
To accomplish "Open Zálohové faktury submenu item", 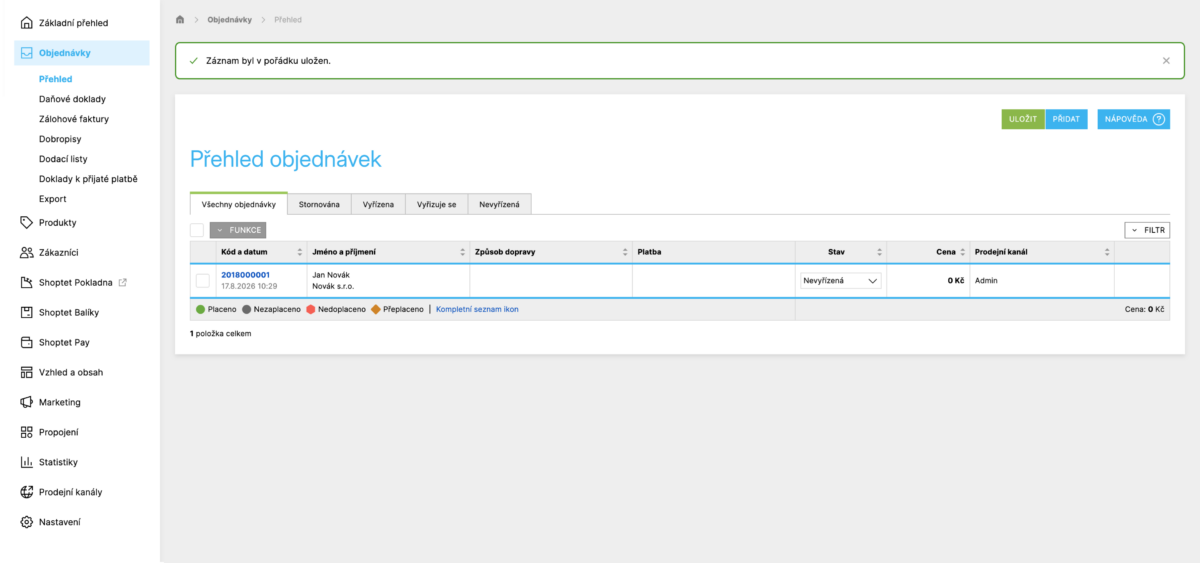I will (x=74, y=119).
